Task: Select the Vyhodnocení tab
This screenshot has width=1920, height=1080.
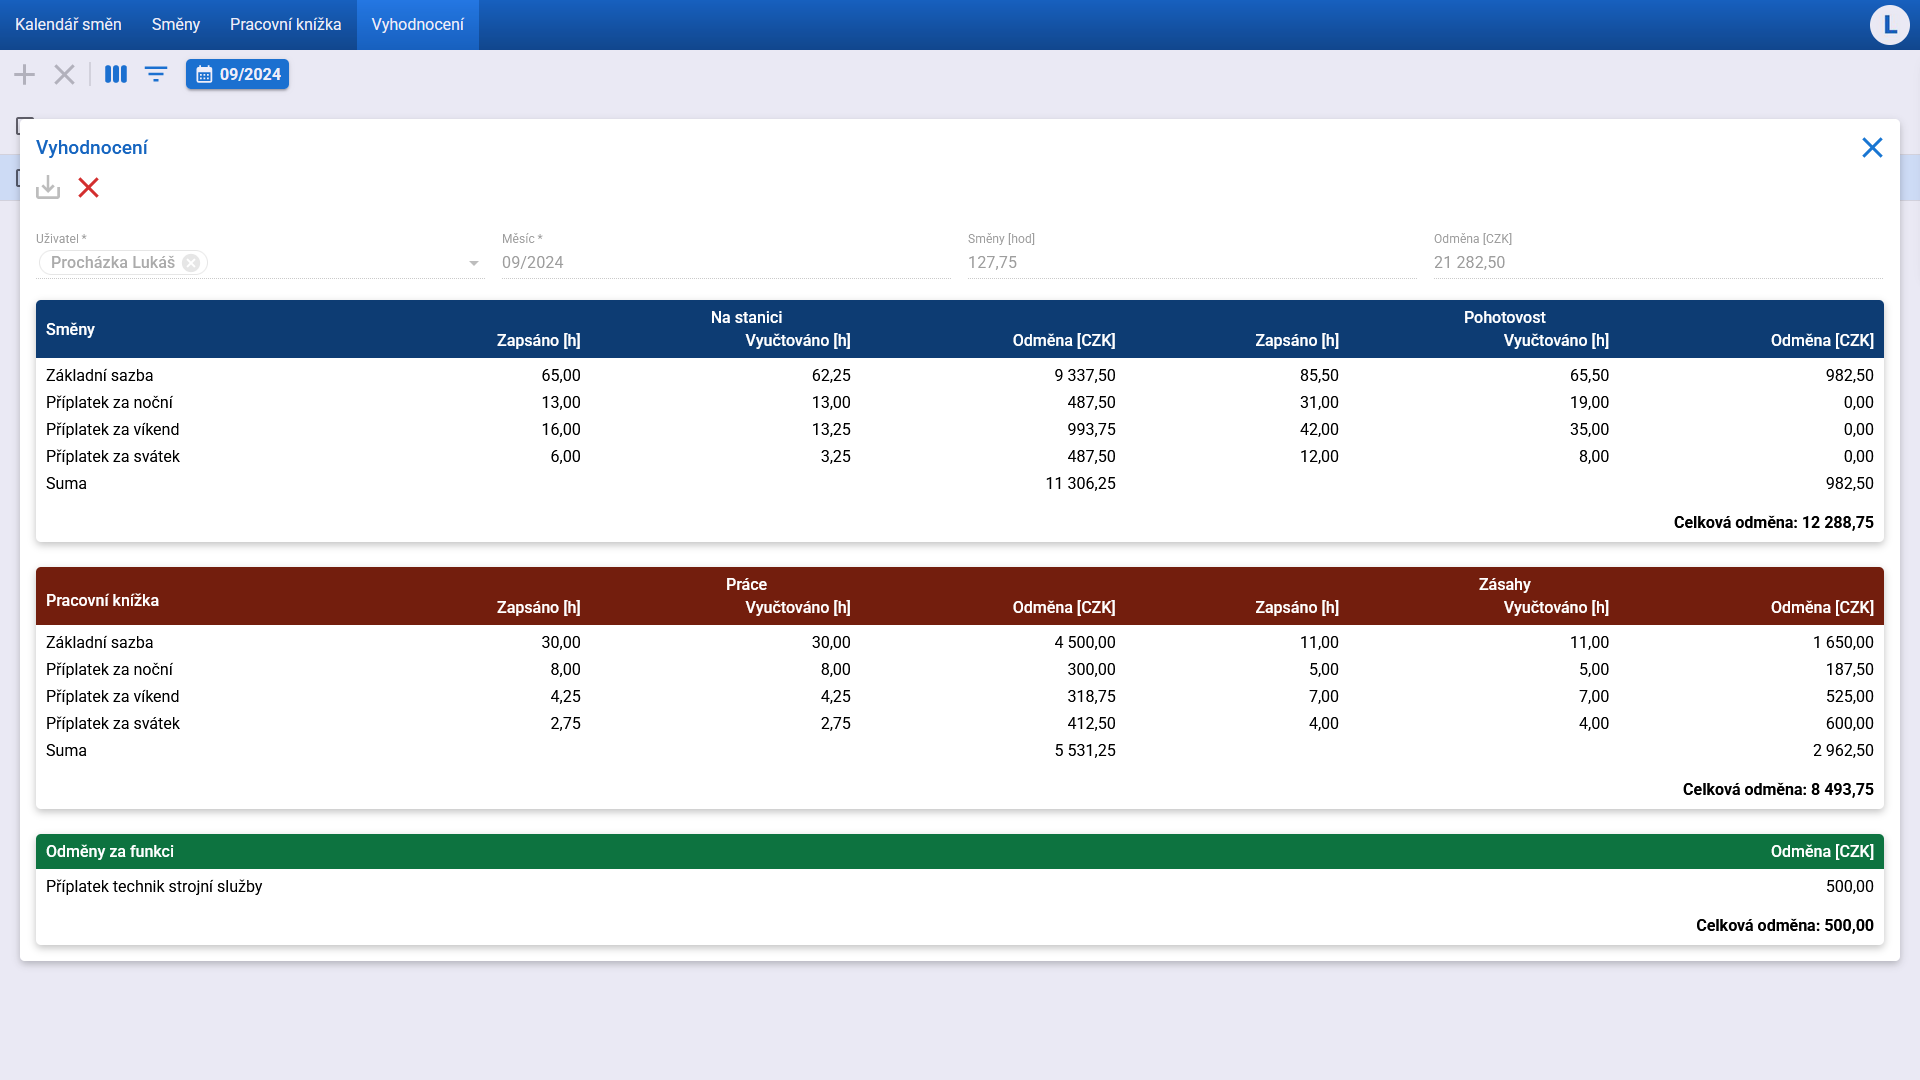Action: click(417, 25)
